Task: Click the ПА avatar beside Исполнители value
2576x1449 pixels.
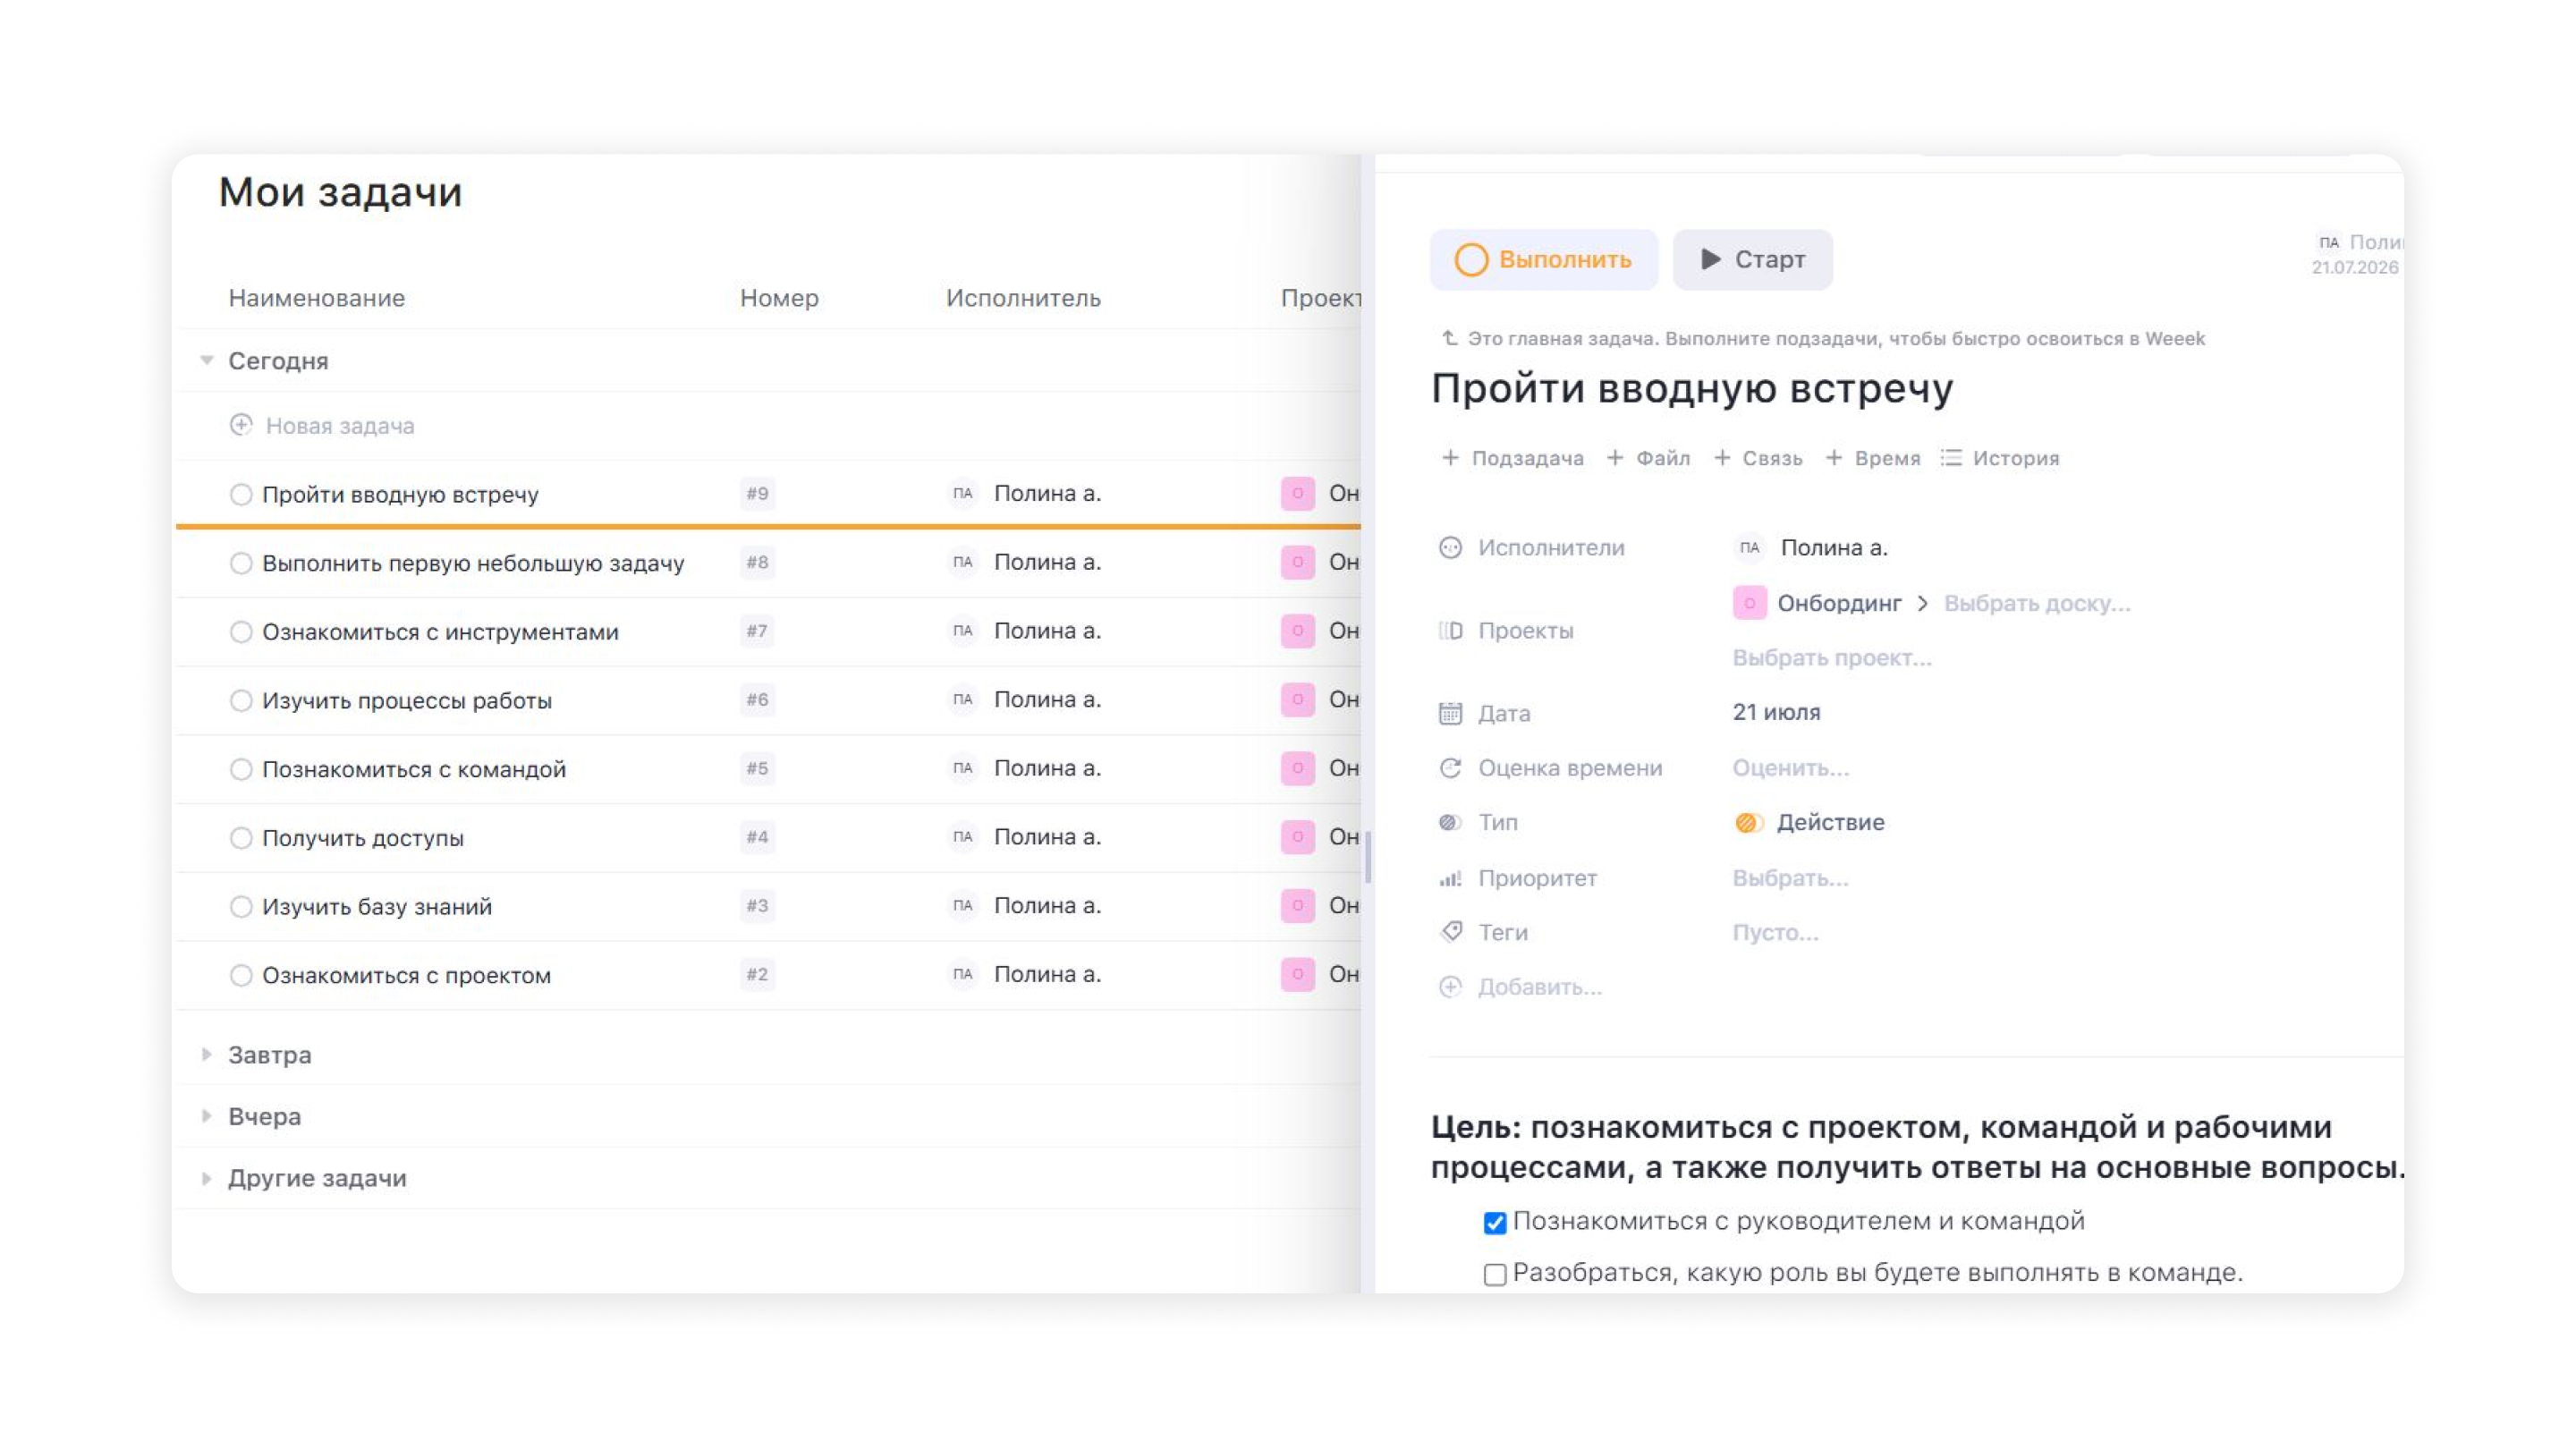Action: (1749, 547)
